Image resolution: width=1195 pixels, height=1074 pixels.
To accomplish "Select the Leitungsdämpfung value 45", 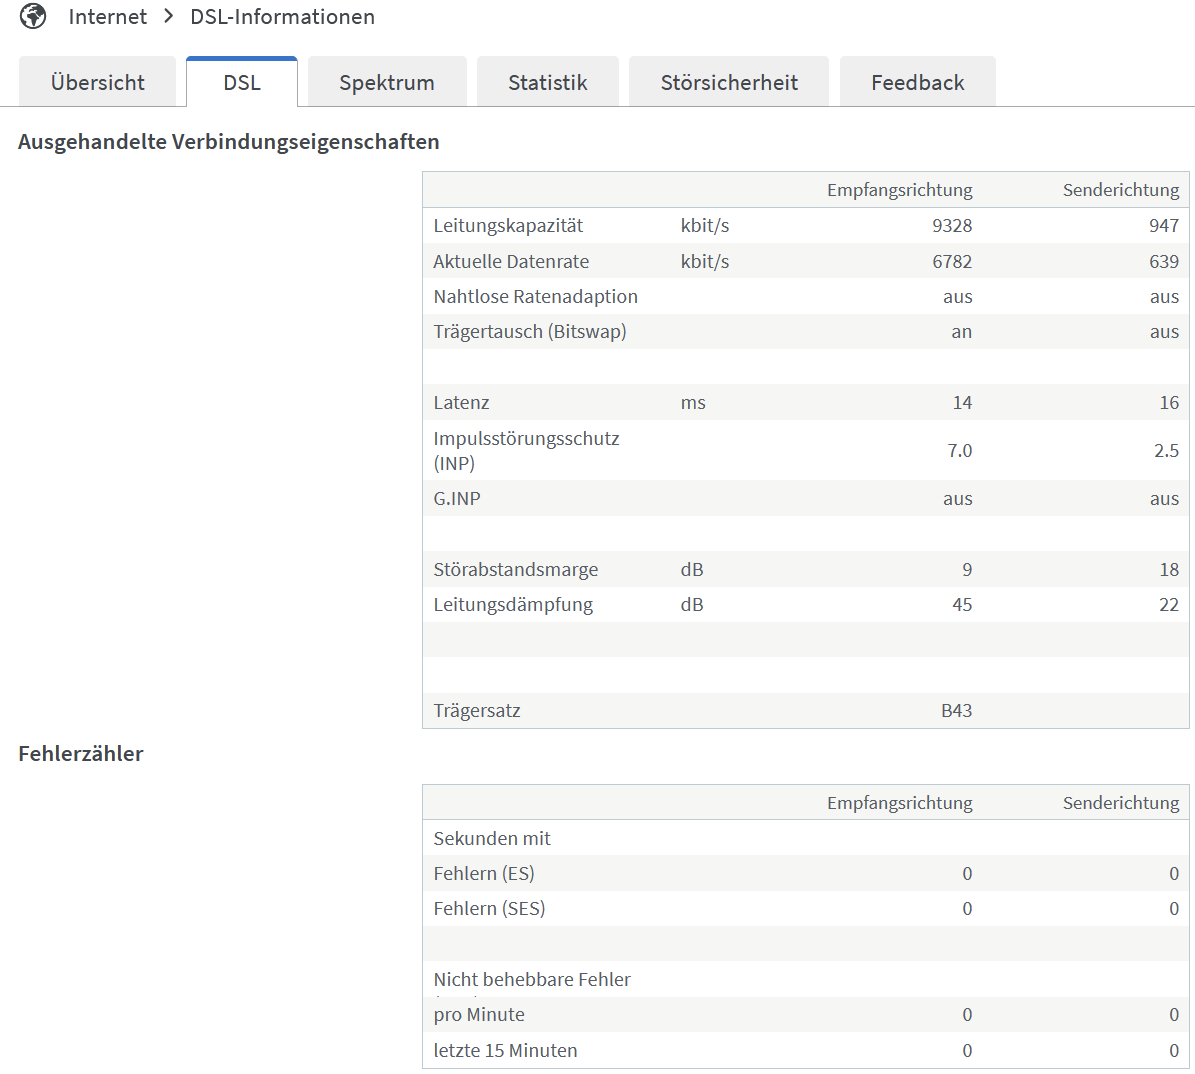I will pyautogui.click(x=963, y=604).
